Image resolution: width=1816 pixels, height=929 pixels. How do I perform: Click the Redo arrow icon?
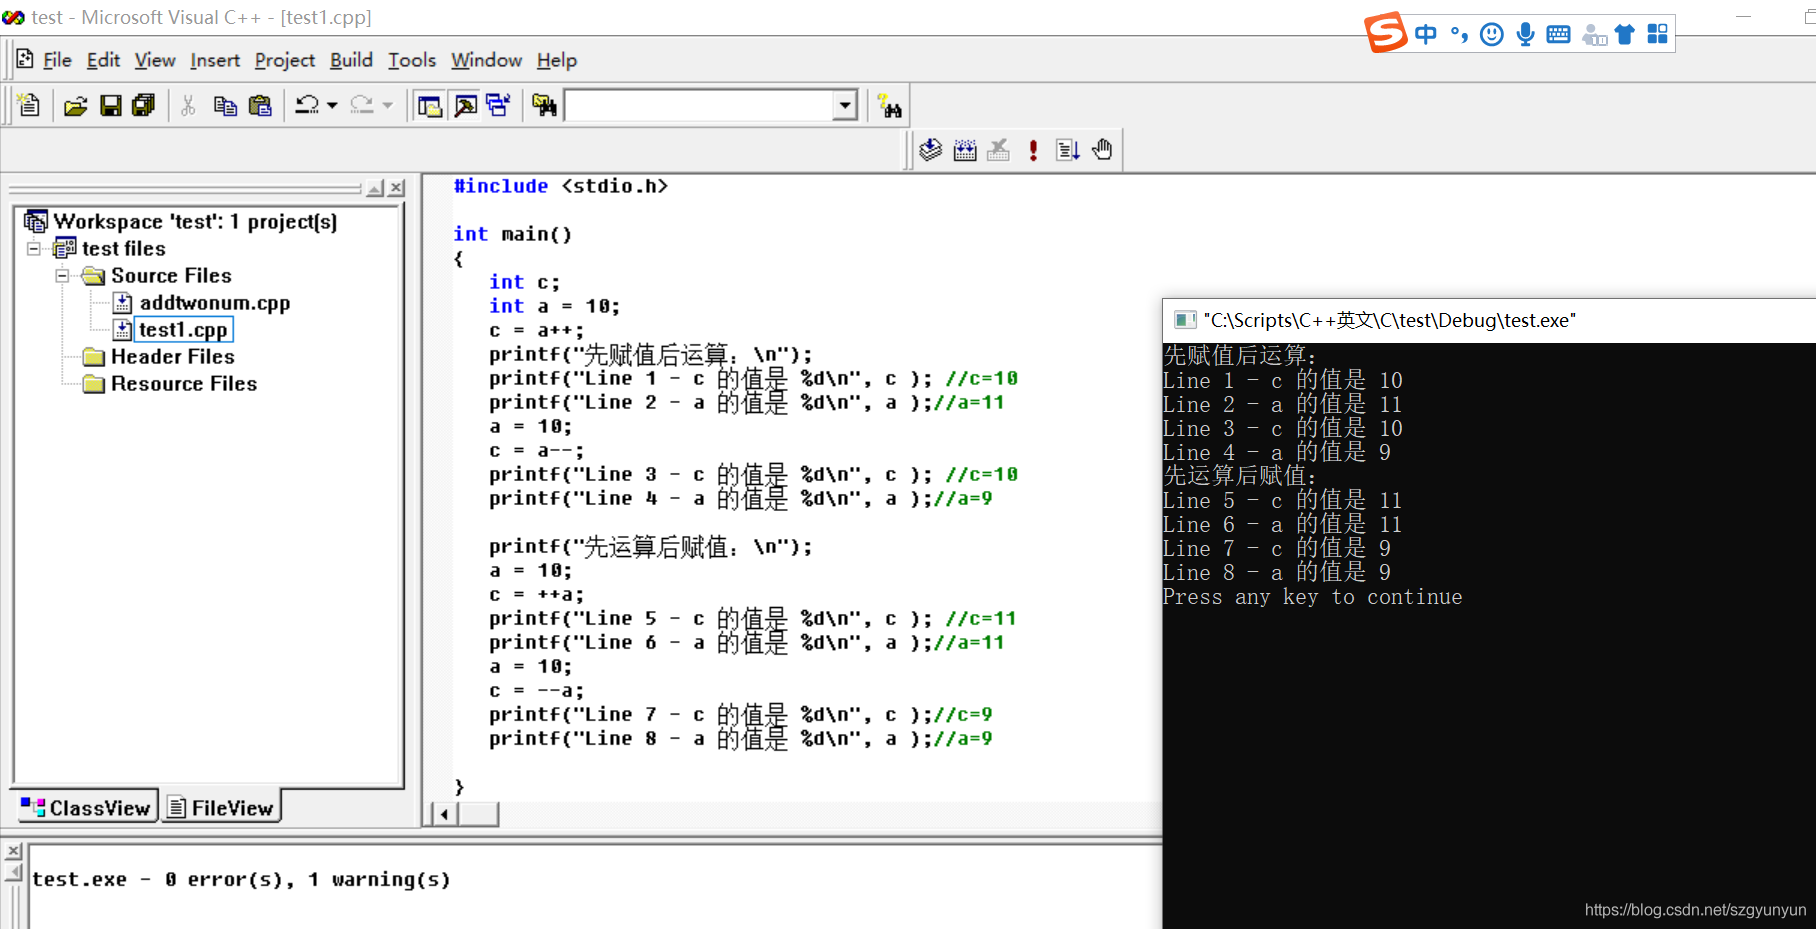tap(362, 105)
